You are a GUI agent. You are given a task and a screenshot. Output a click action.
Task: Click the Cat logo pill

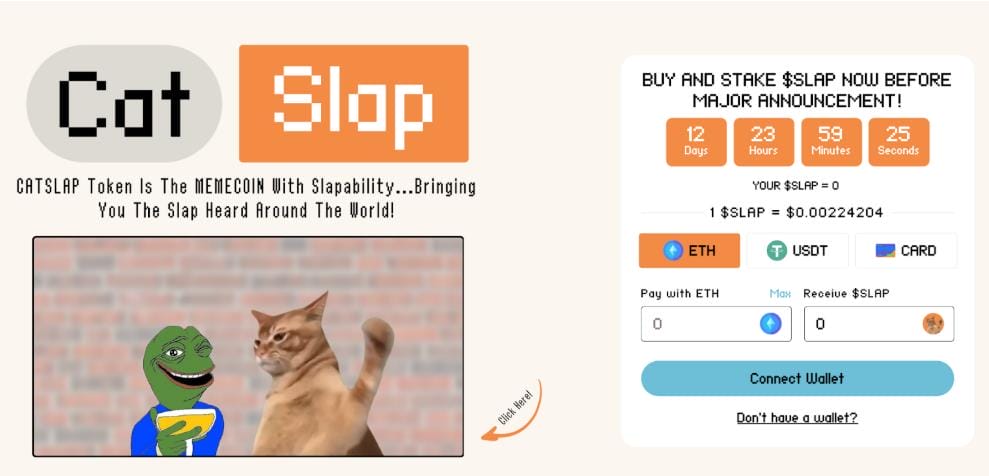[124, 103]
